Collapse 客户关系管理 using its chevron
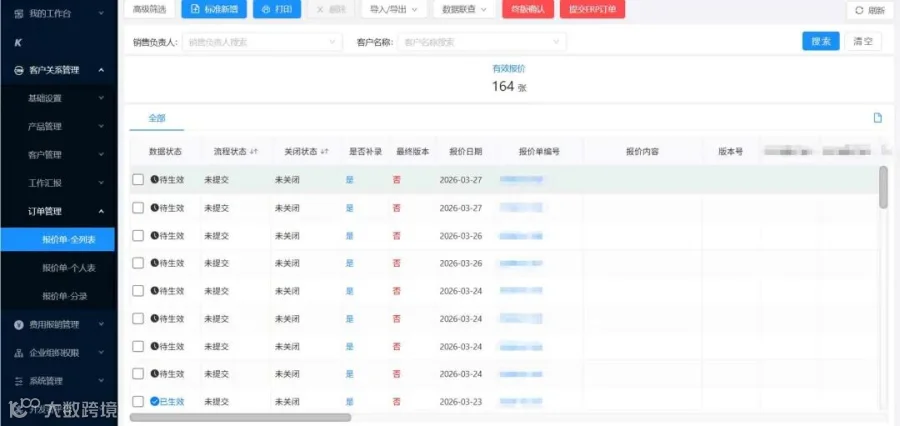Viewport: 900px width, 426px height. point(102,70)
